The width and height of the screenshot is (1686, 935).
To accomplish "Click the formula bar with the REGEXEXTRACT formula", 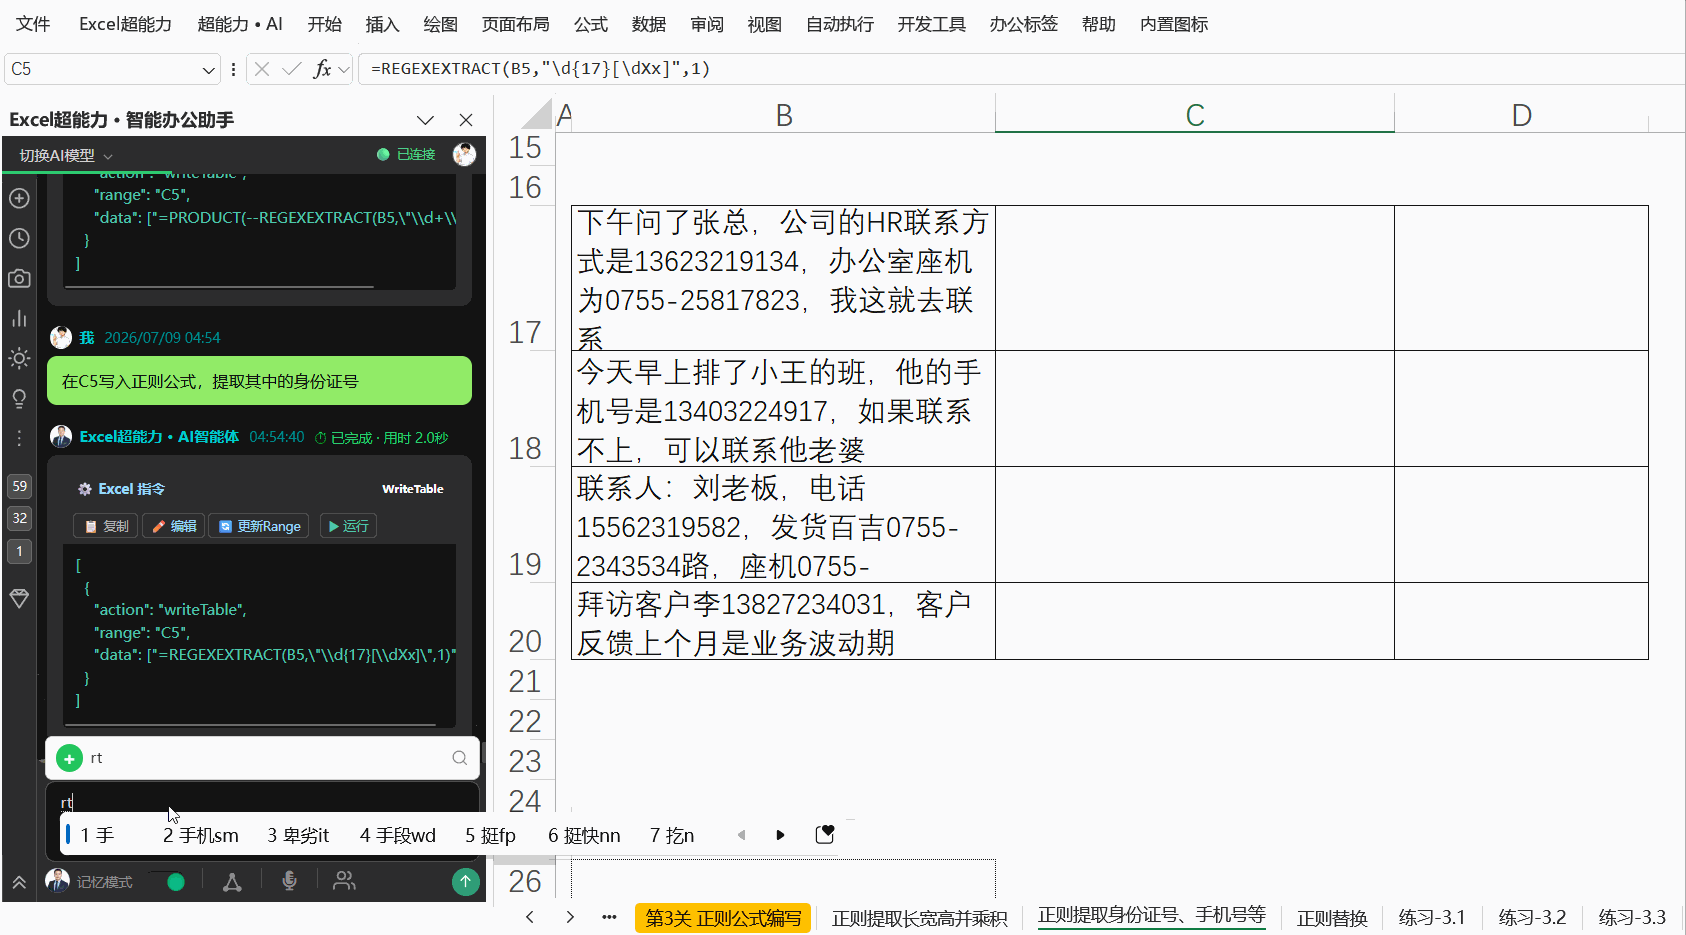I will pos(1020,69).
